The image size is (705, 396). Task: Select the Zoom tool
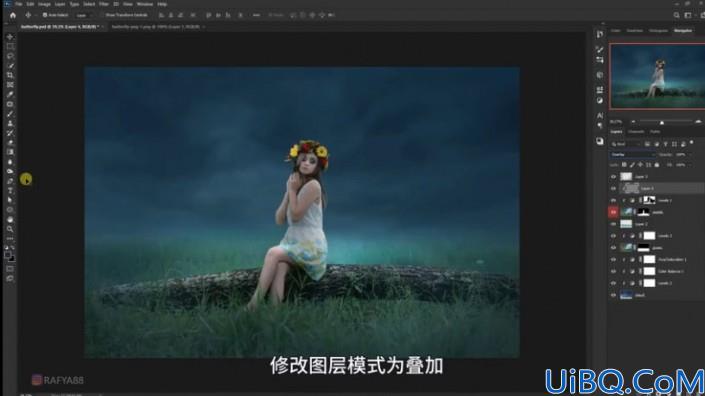pos(10,229)
